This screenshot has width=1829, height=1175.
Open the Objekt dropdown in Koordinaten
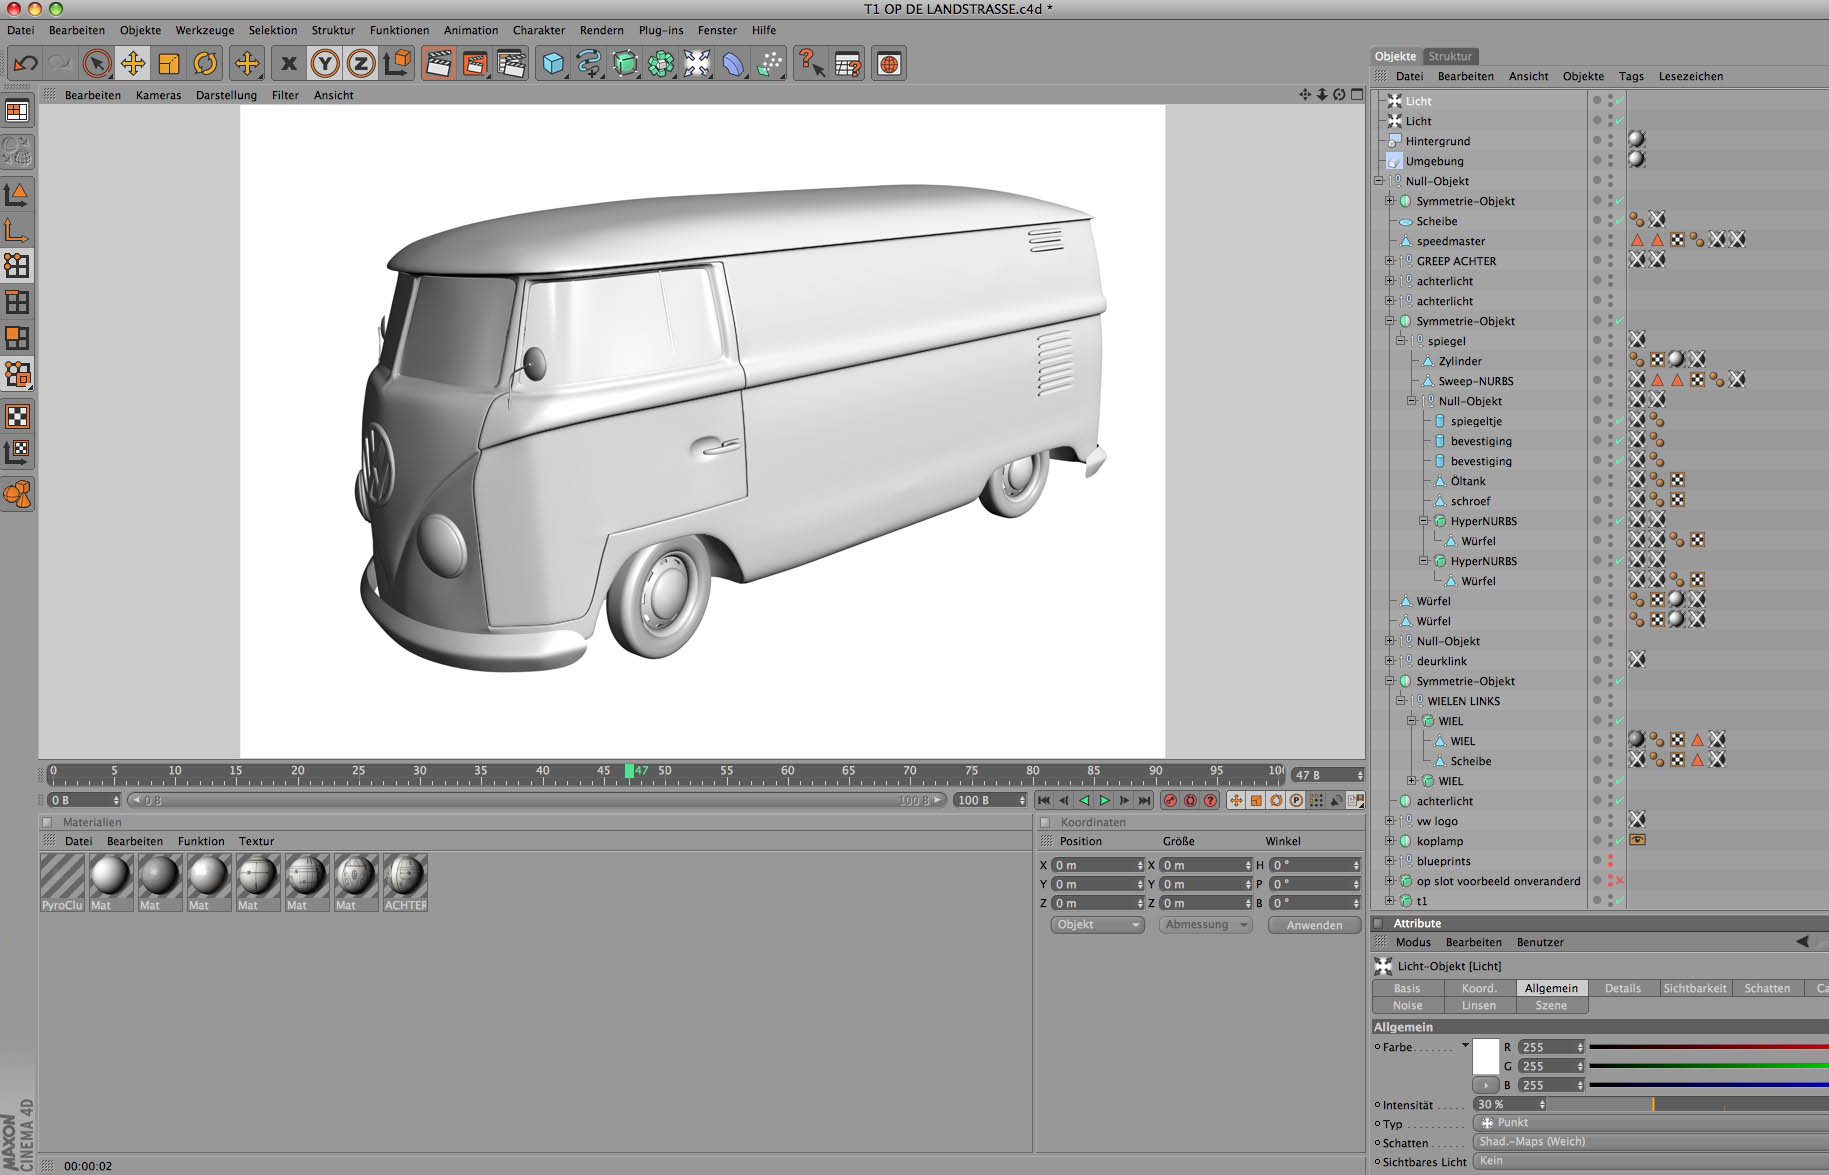pos(1097,925)
